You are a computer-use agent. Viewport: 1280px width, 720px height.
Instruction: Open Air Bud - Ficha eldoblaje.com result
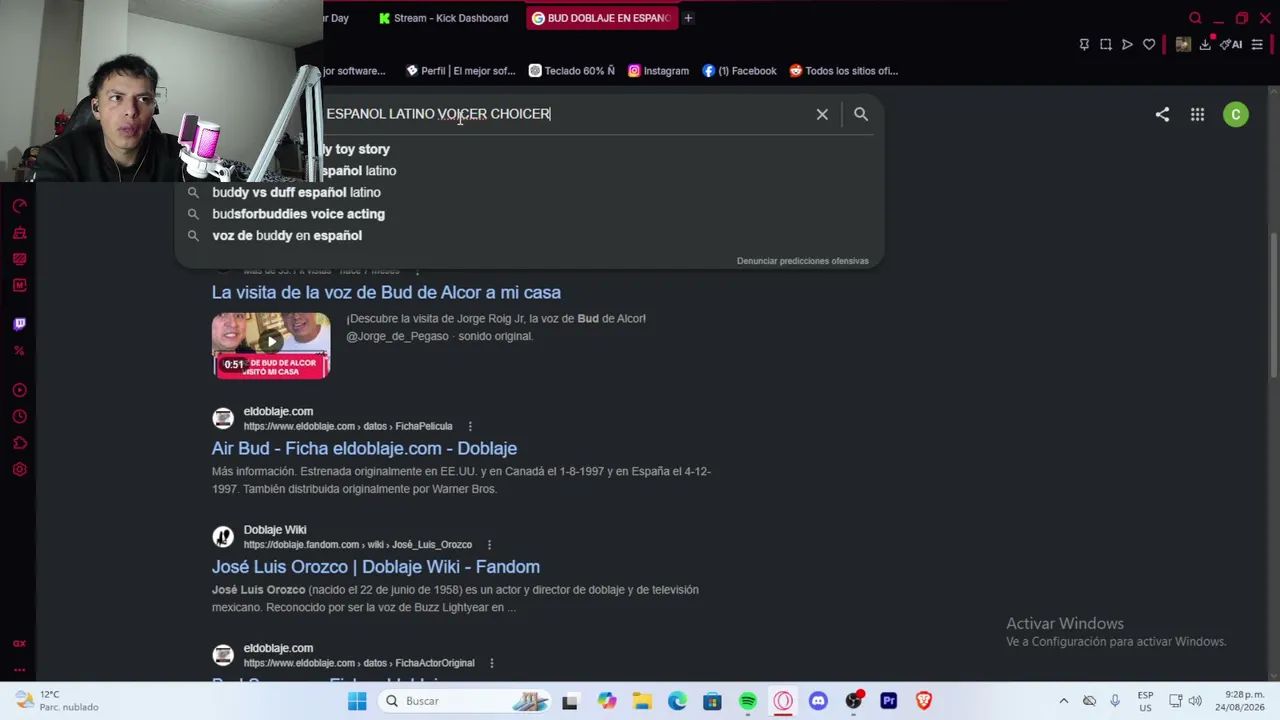tap(364, 448)
